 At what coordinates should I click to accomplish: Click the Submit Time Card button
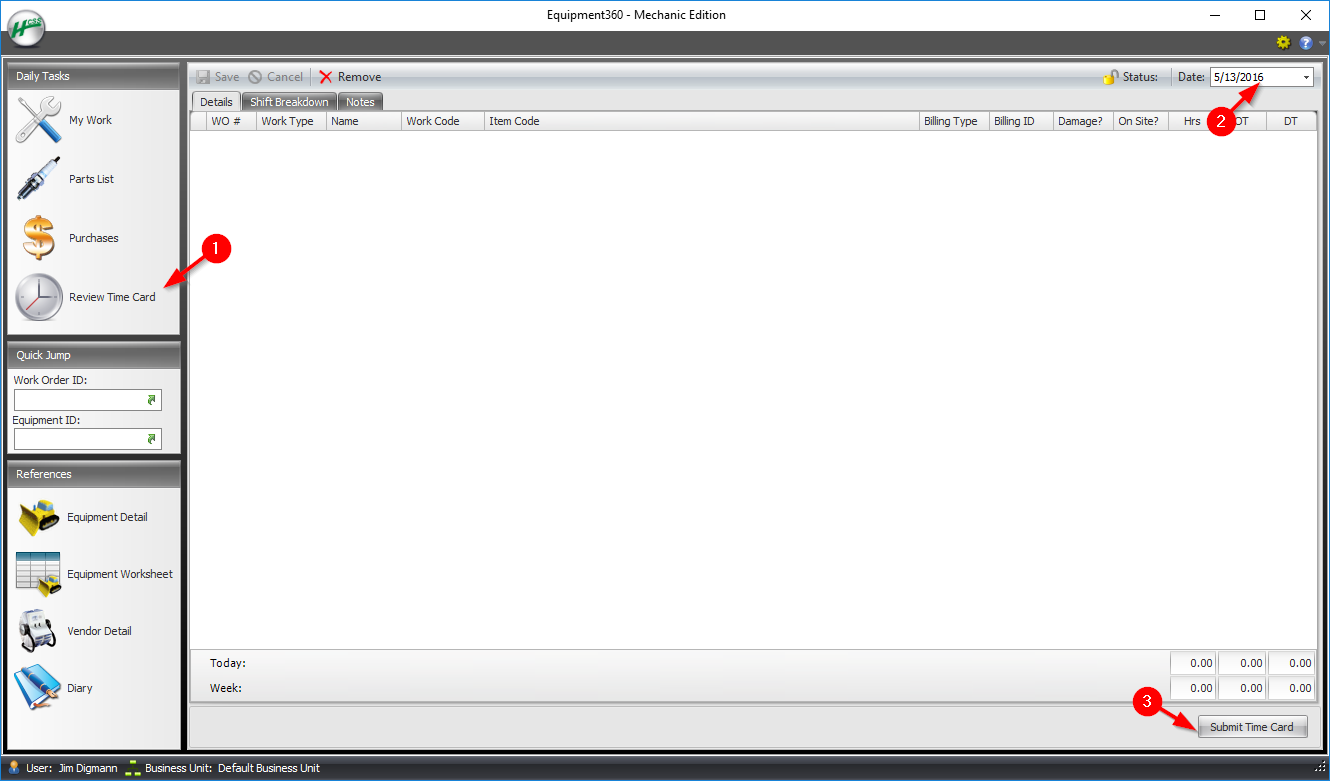1252,727
